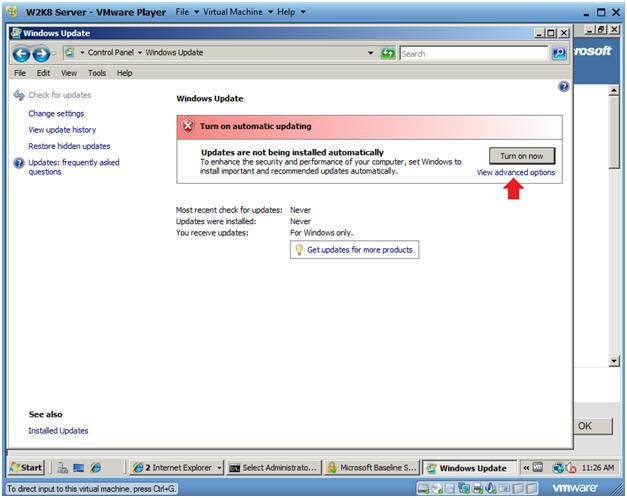The height and width of the screenshot is (498, 627).
Task: Click the question mark icon beside Updates FAQ
Action: point(19,163)
